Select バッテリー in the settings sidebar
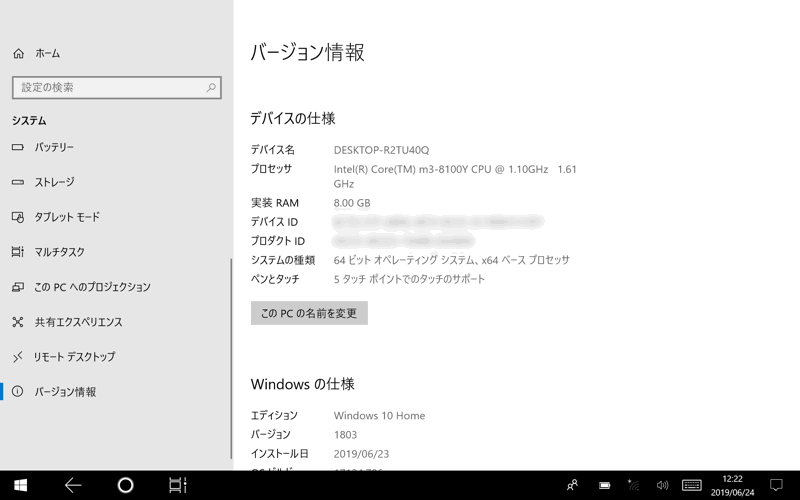The image size is (800, 500). click(x=54, y=147)
